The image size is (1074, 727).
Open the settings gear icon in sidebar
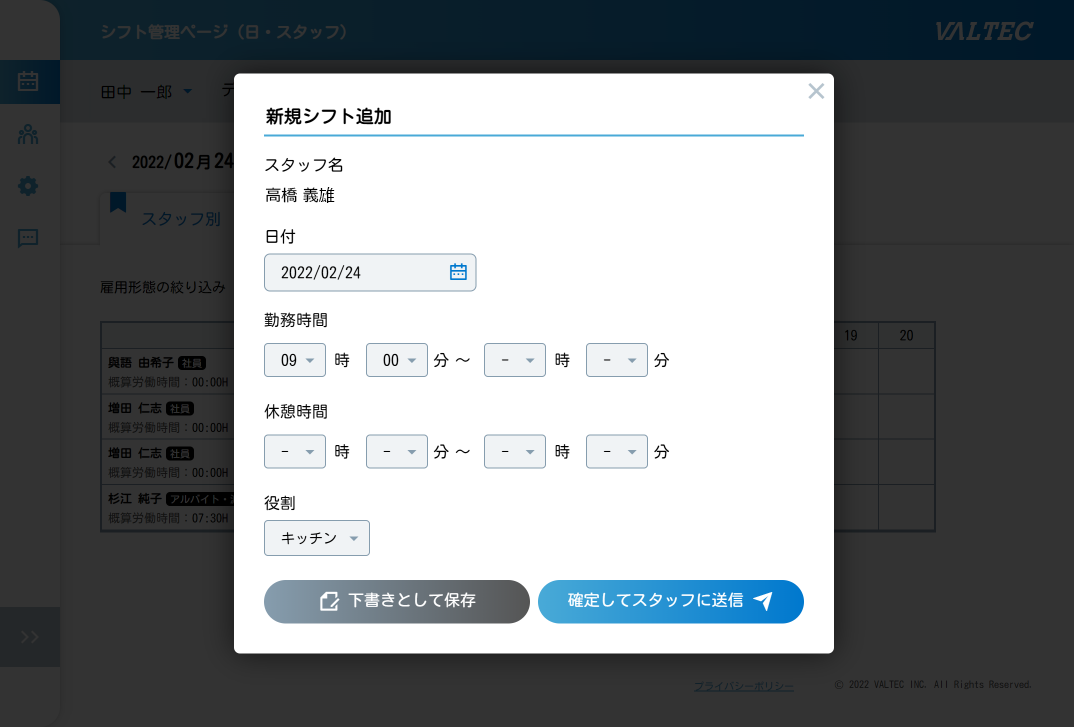pyautogui.click(x=28, y=186)
